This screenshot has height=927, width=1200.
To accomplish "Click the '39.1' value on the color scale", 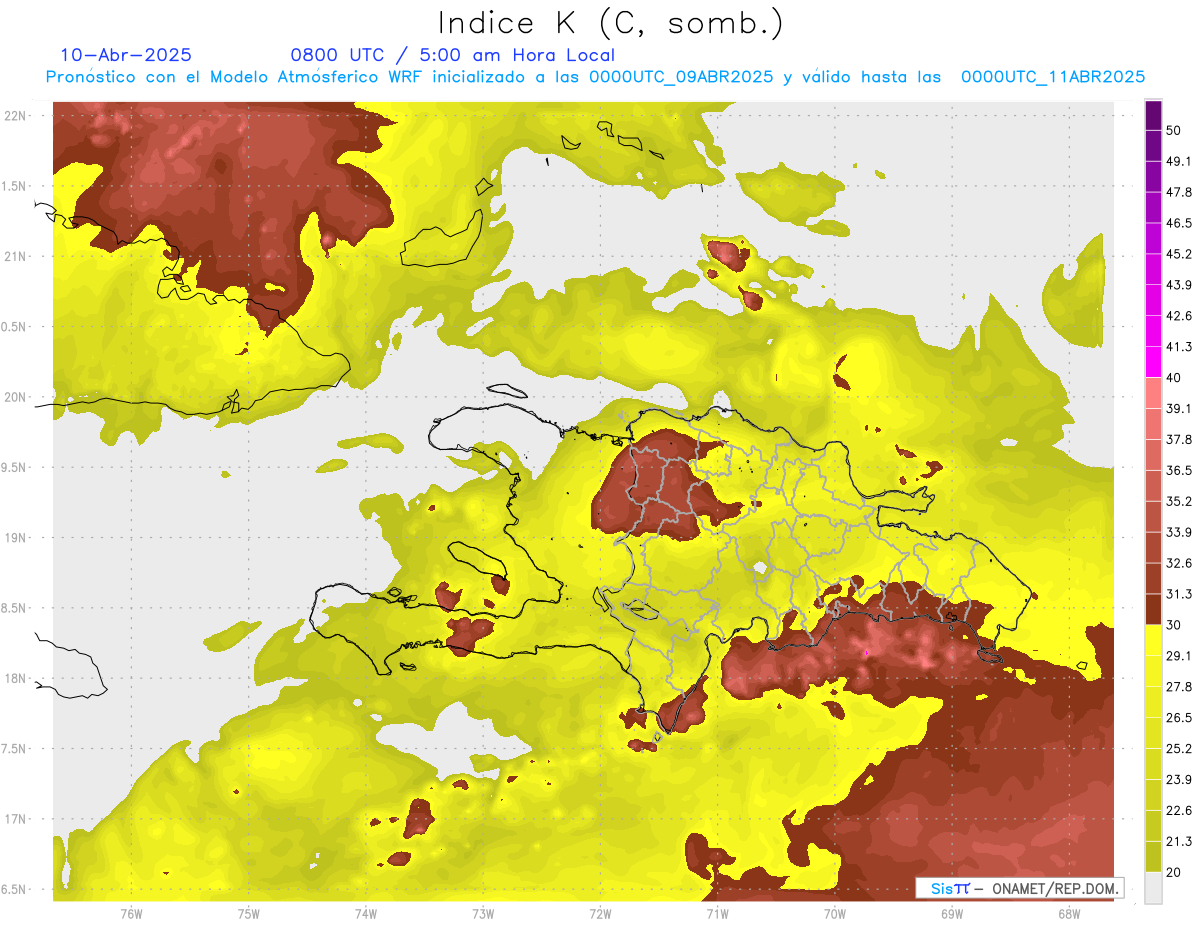I will pos(1180,408).
